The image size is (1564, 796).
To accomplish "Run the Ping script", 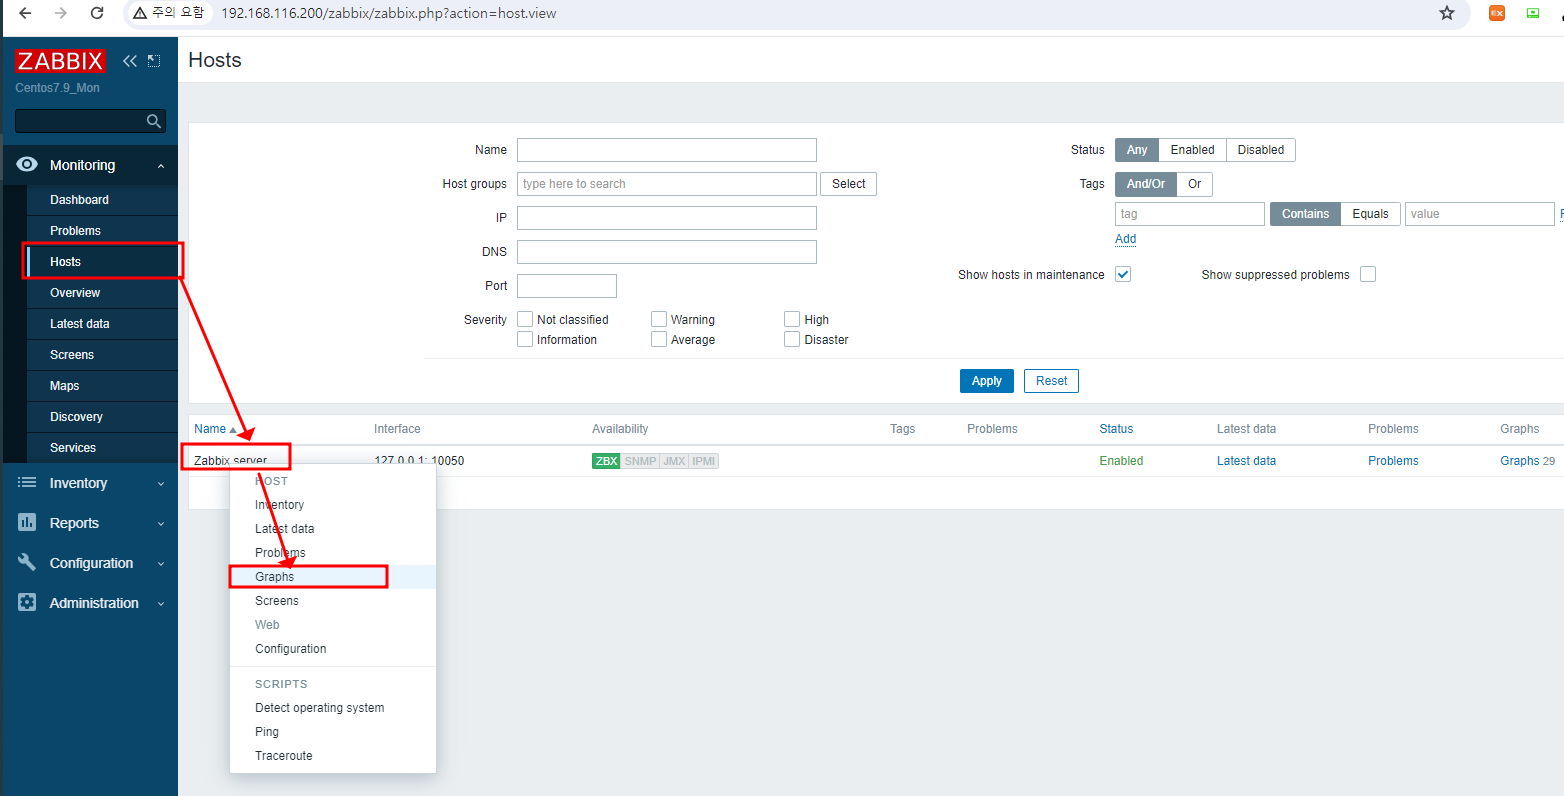I will (332, 732).
